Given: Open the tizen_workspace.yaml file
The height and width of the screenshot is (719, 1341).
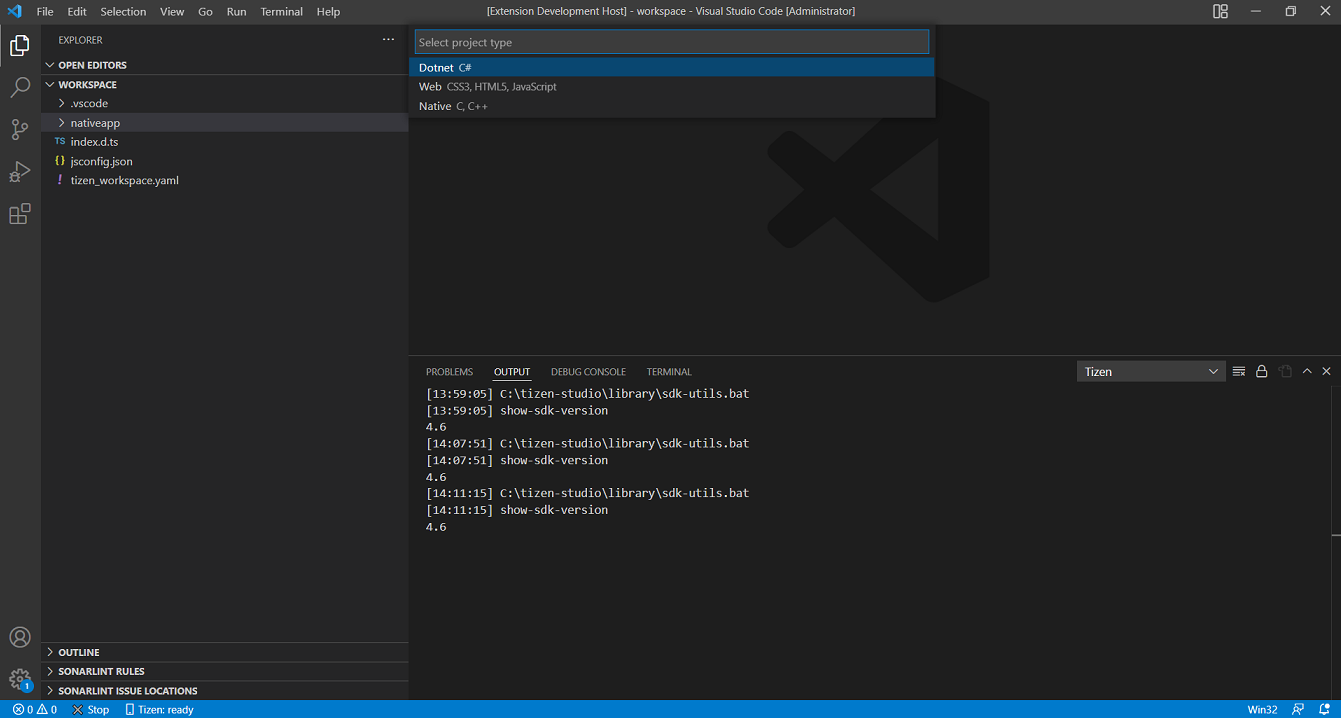Looking at the screenshot, I should pos(124,181).
